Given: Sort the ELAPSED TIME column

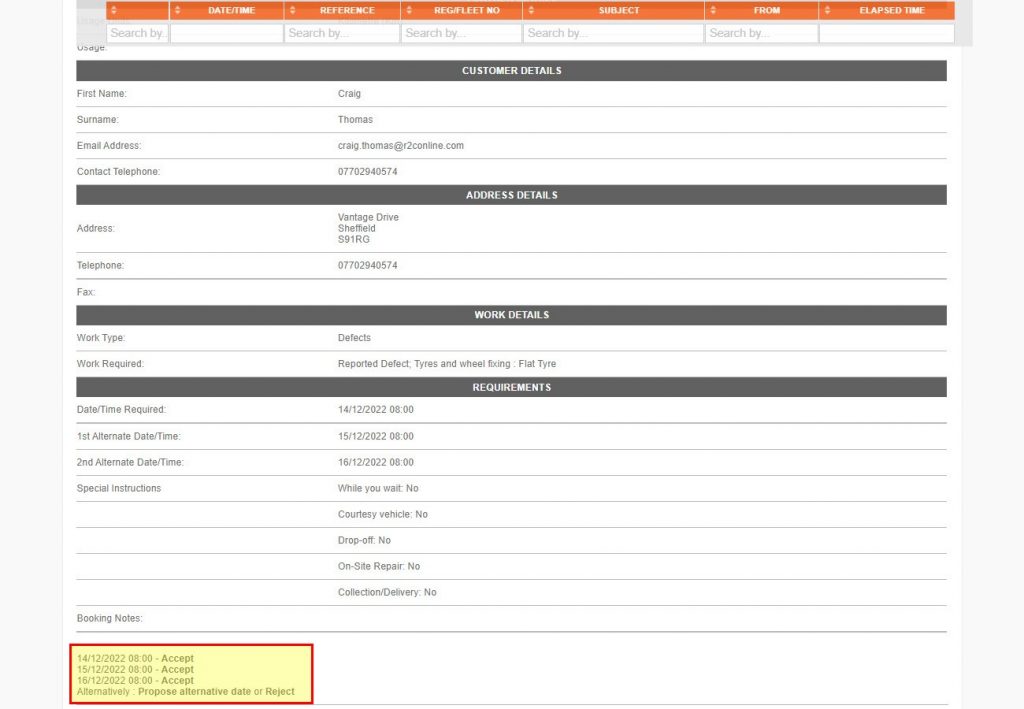Looking at the screenshot, I should (829, 10).
